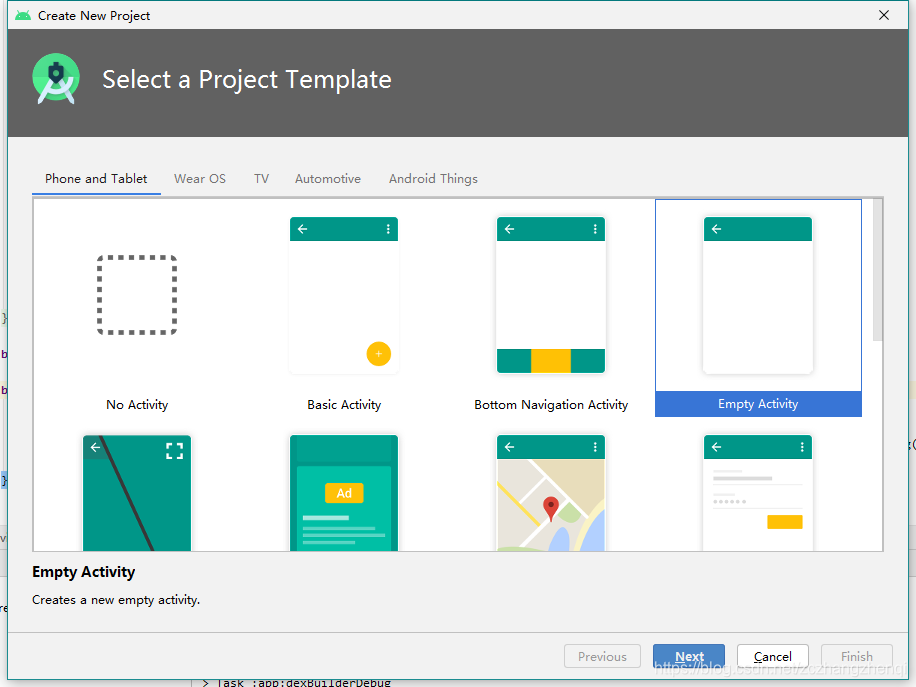Switch to the Android Things tab
916x687 pixels.
pos(433,179)
